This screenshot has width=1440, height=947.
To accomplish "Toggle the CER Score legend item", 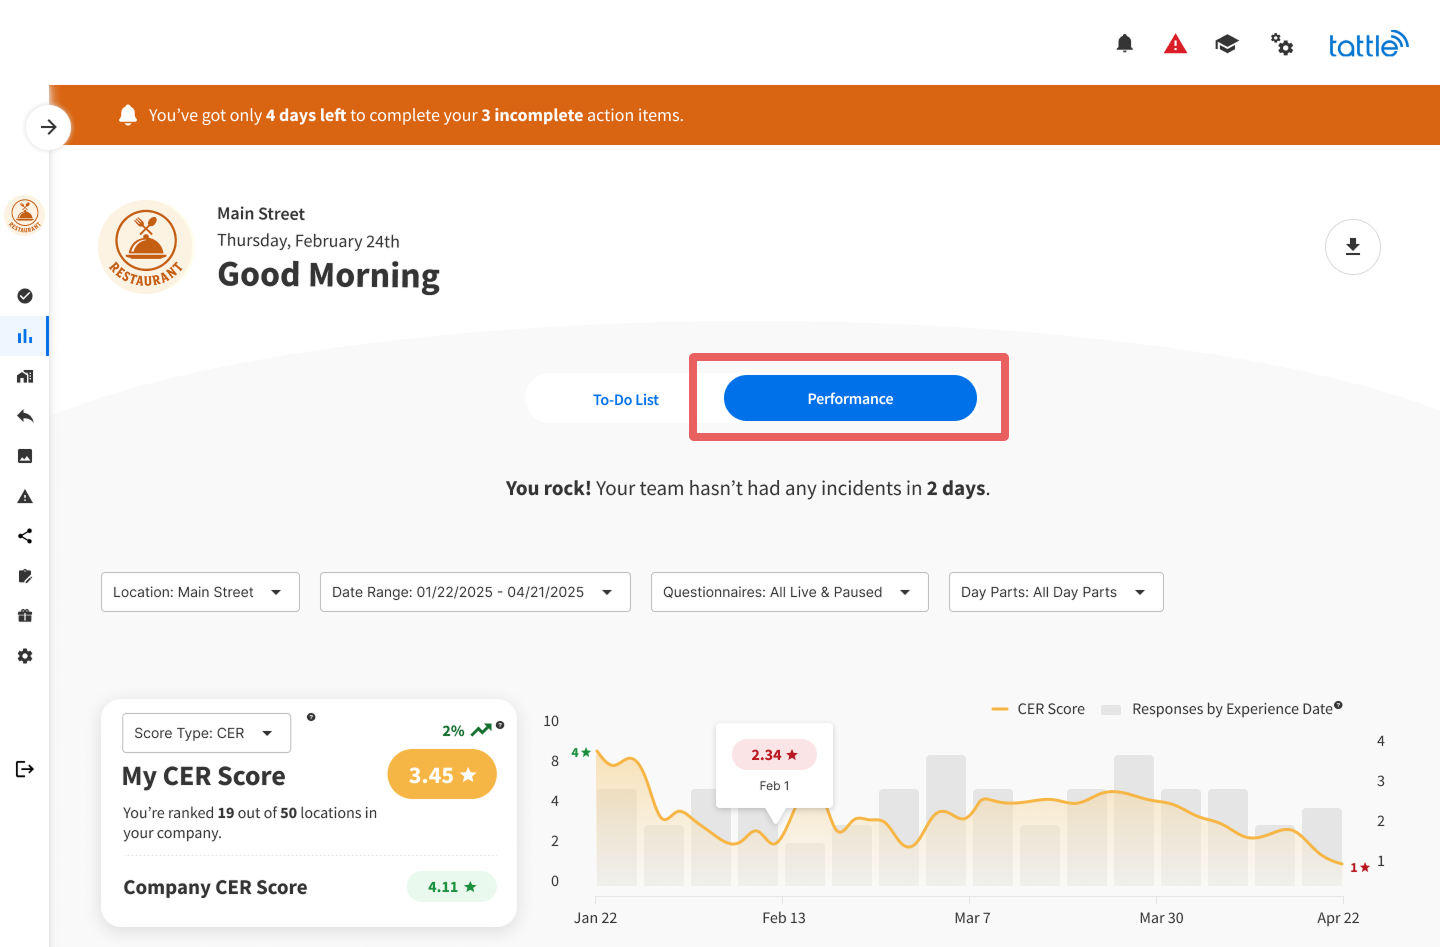I will coord(1038,709).
